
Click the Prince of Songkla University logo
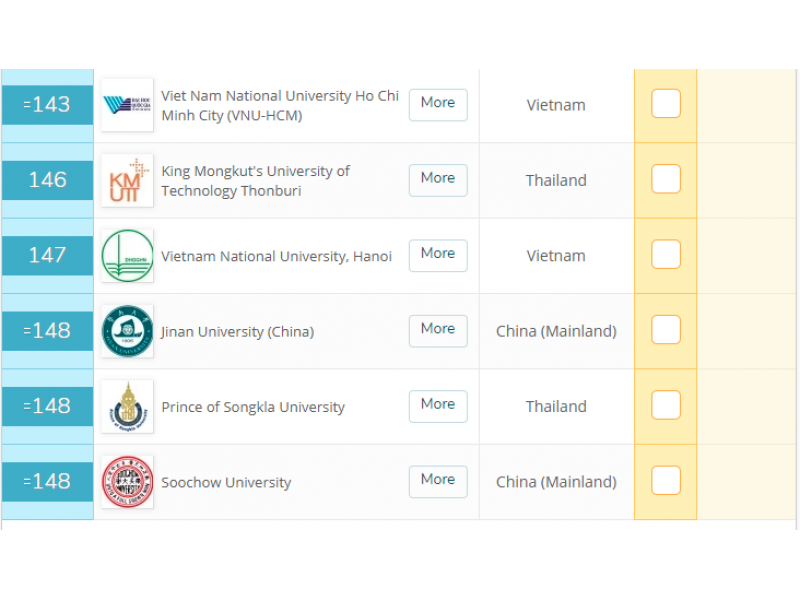[126, 406]
